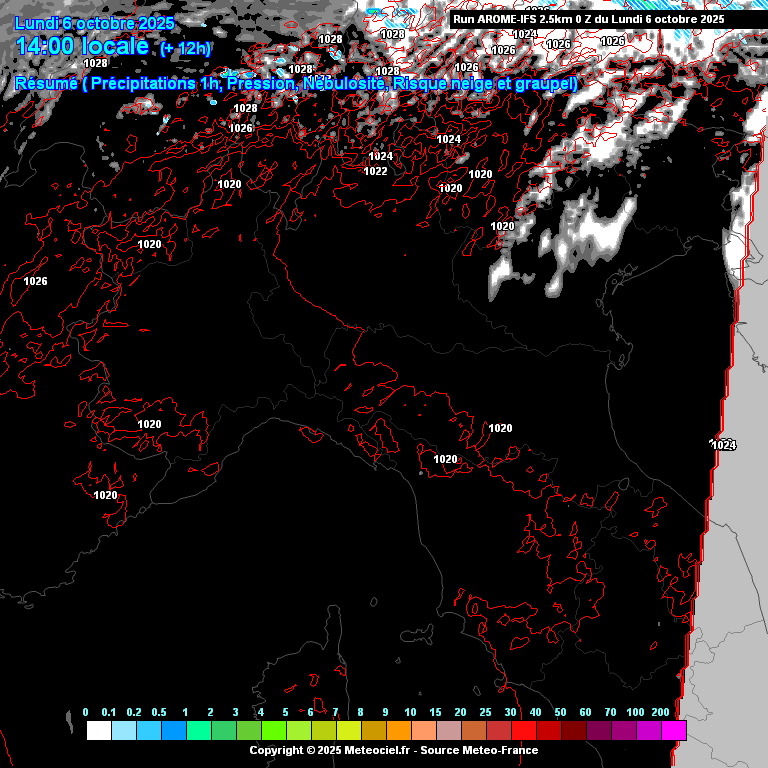Click the 1024 label beside grey border area
Image resolution: width=768 pixels, height=768 pixels.
coord(723,444)
